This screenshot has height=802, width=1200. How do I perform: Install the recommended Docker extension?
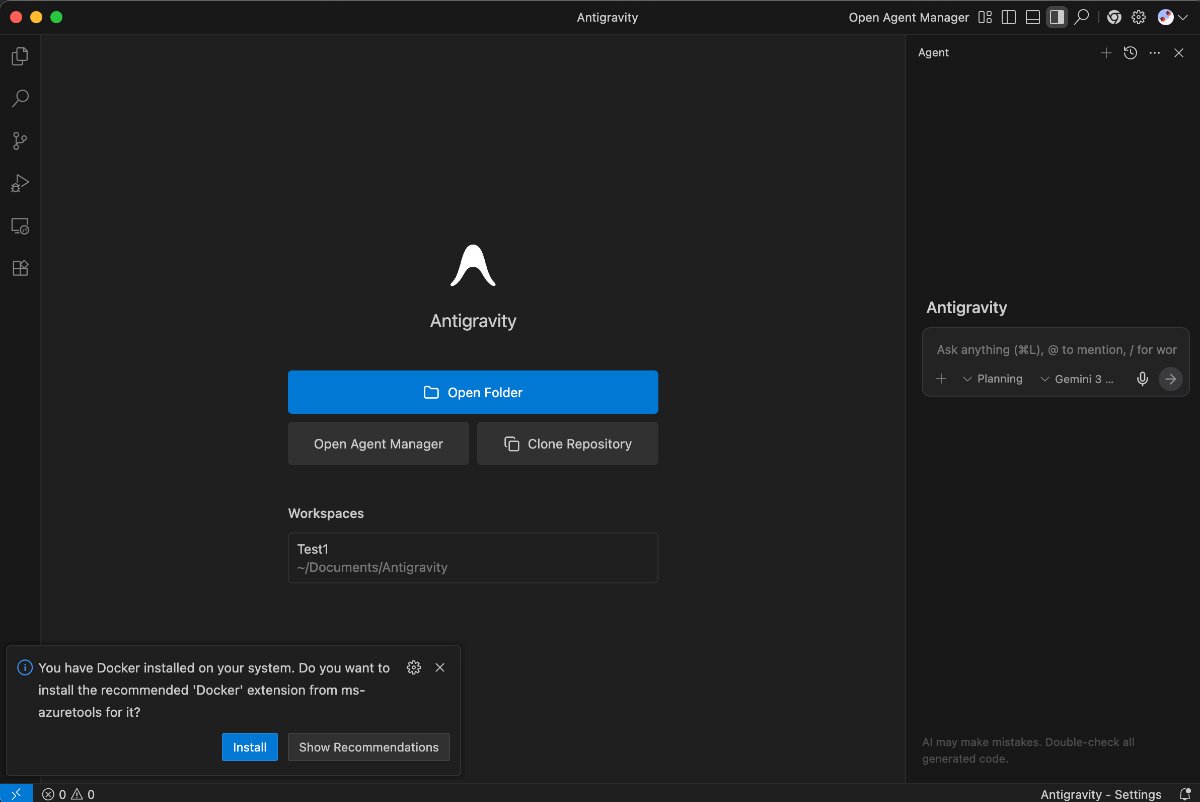pyautogui.click(x=249, y=747)
